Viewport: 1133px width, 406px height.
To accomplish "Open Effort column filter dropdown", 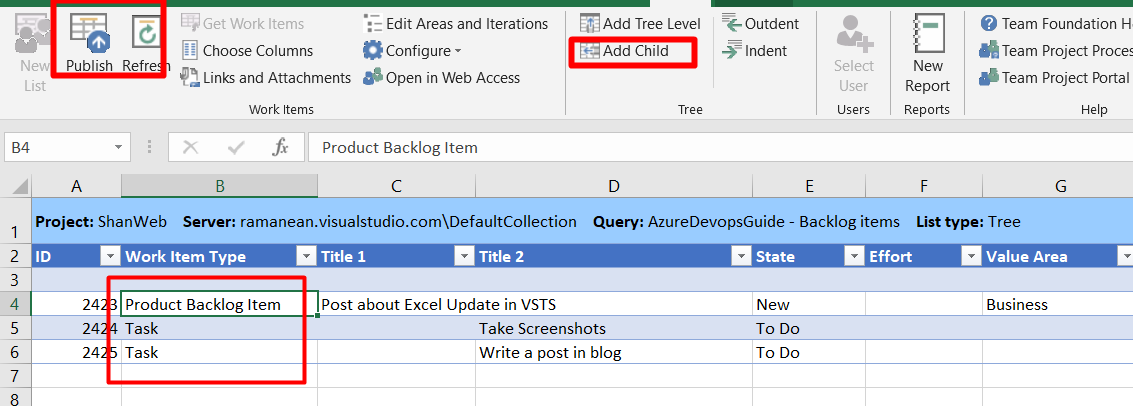I will (971, 256).
